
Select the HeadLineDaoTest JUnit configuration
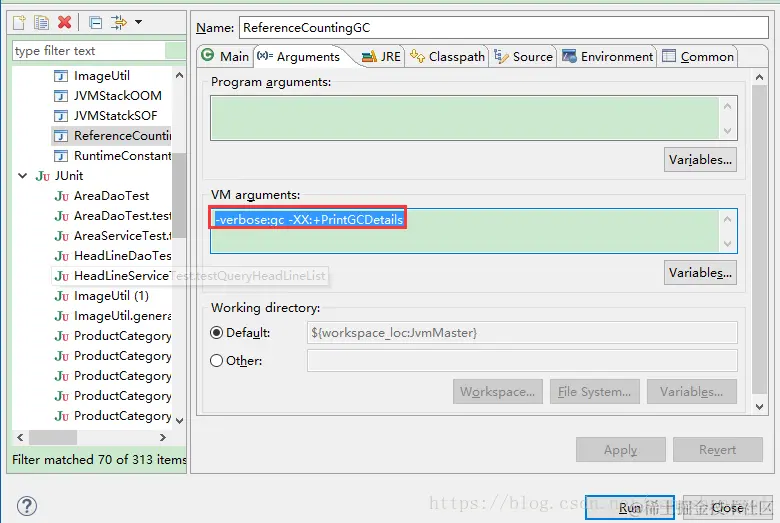(122, 256)
